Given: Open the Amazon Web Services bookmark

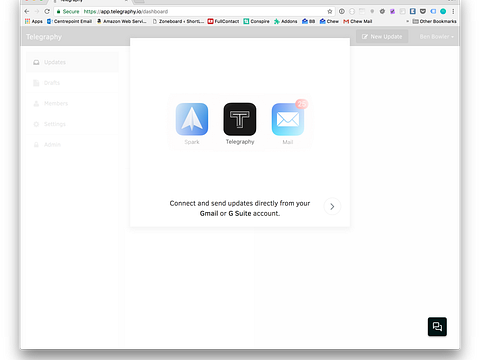Looking at the screenshot, I should pyautogui.click(x=121, y=21).
